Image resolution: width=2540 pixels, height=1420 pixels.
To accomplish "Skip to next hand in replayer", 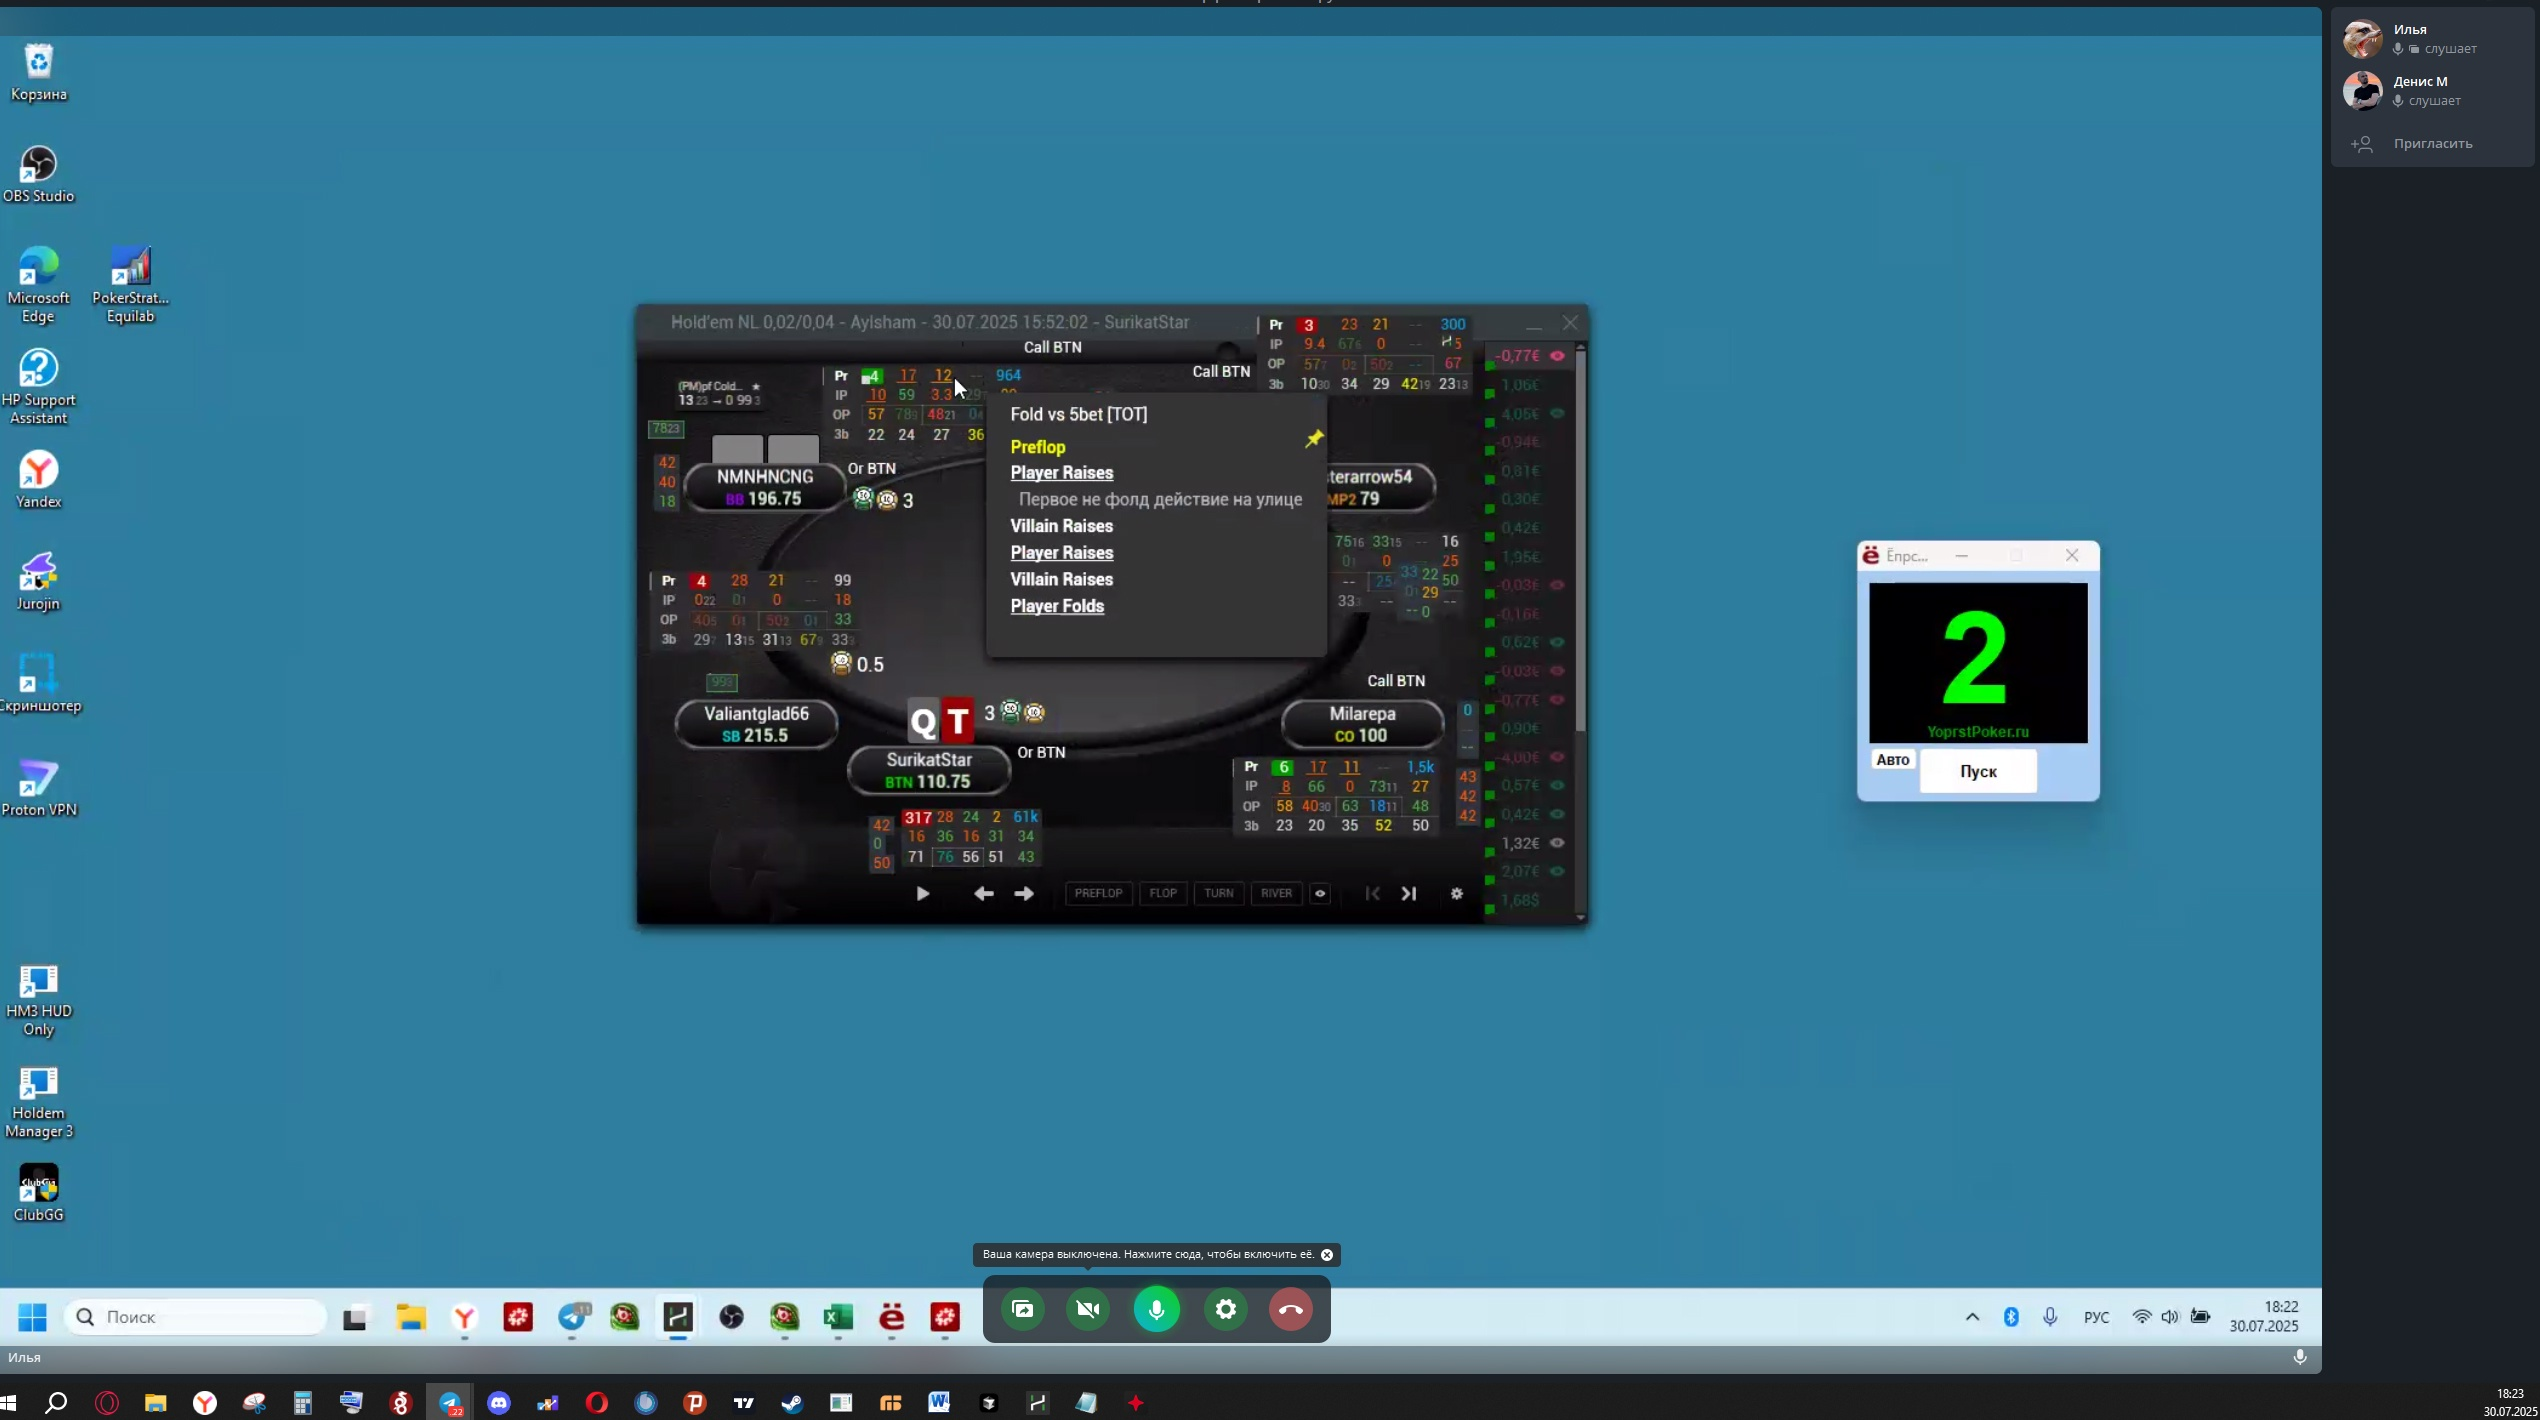I will click(1408, 893).
